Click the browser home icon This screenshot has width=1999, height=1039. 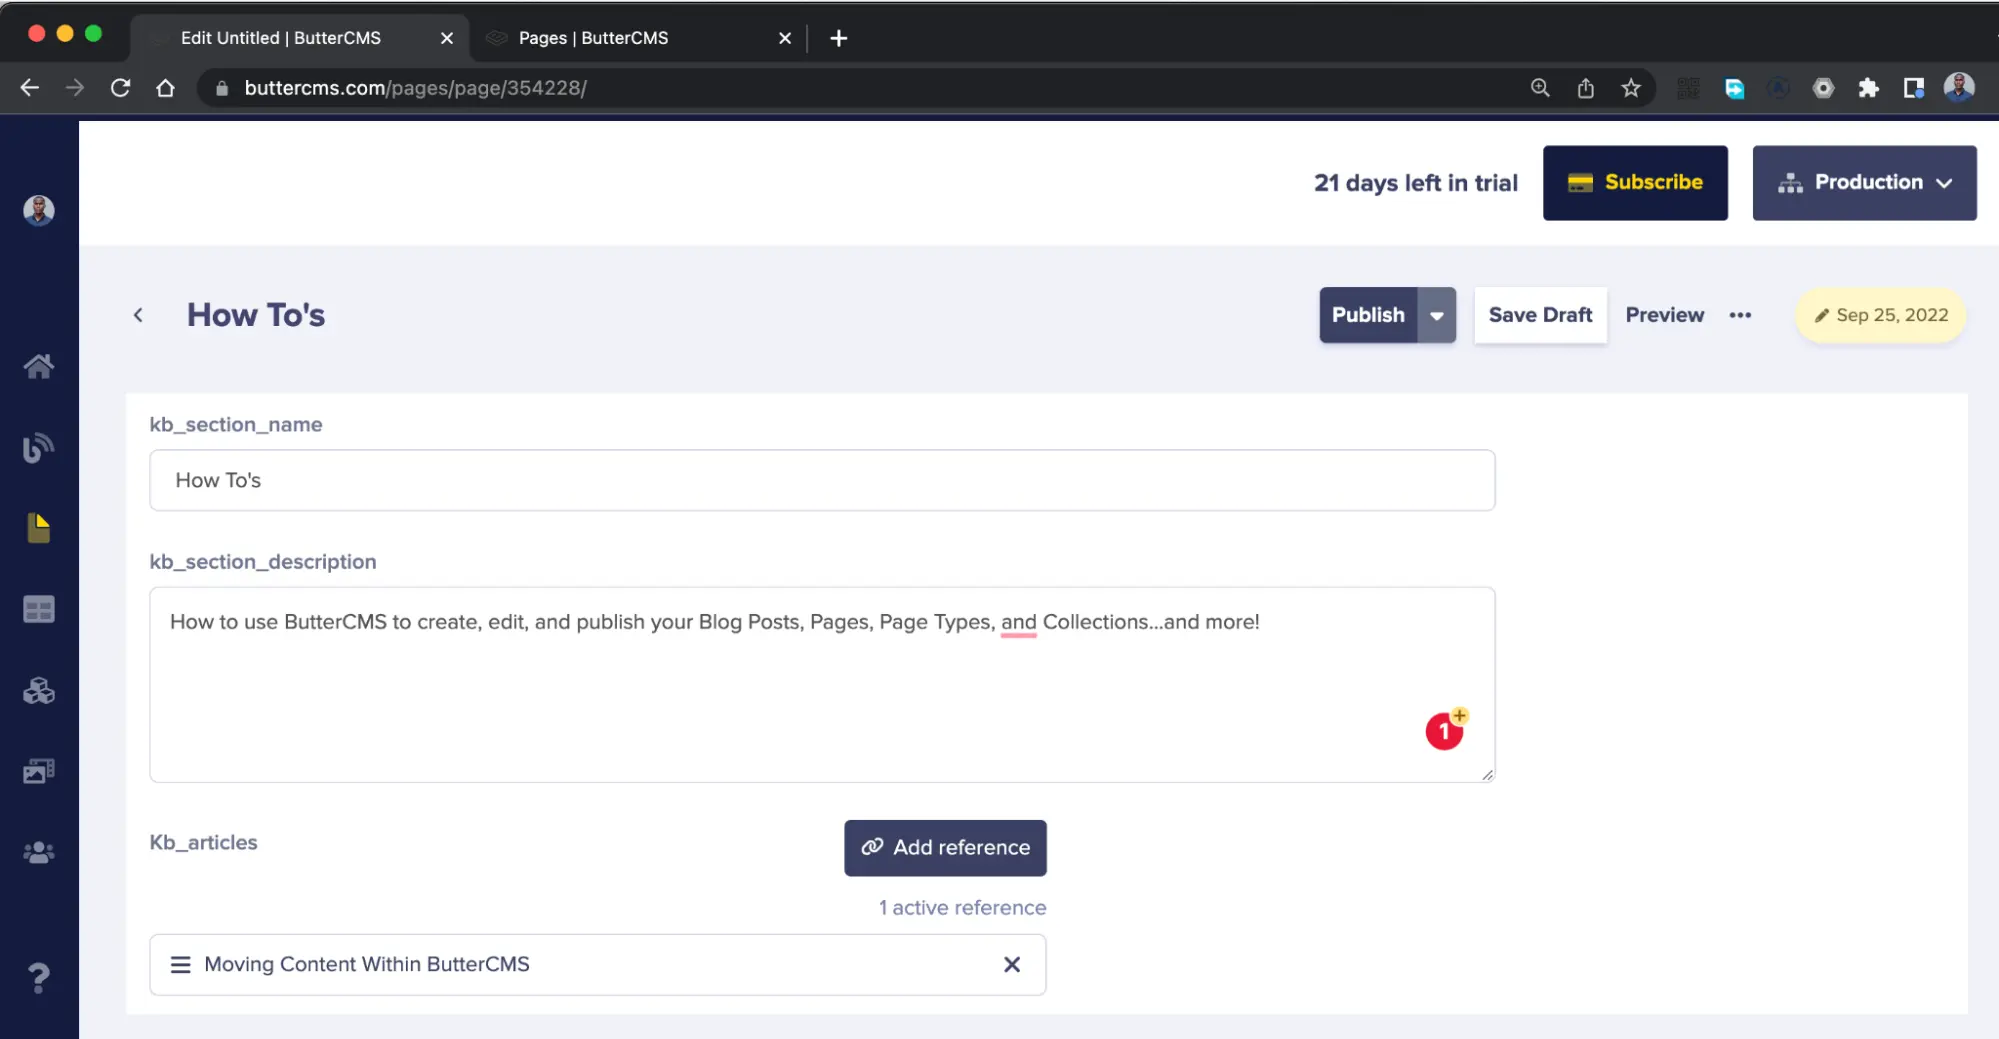pyautogui.click(x=166, y=88)
